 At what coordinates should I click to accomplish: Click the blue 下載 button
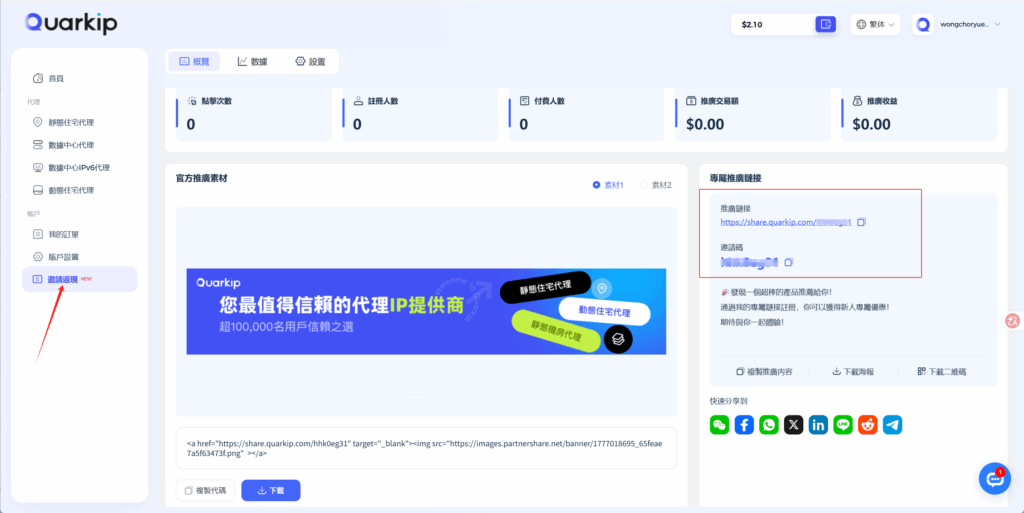[x=270, y=490]
